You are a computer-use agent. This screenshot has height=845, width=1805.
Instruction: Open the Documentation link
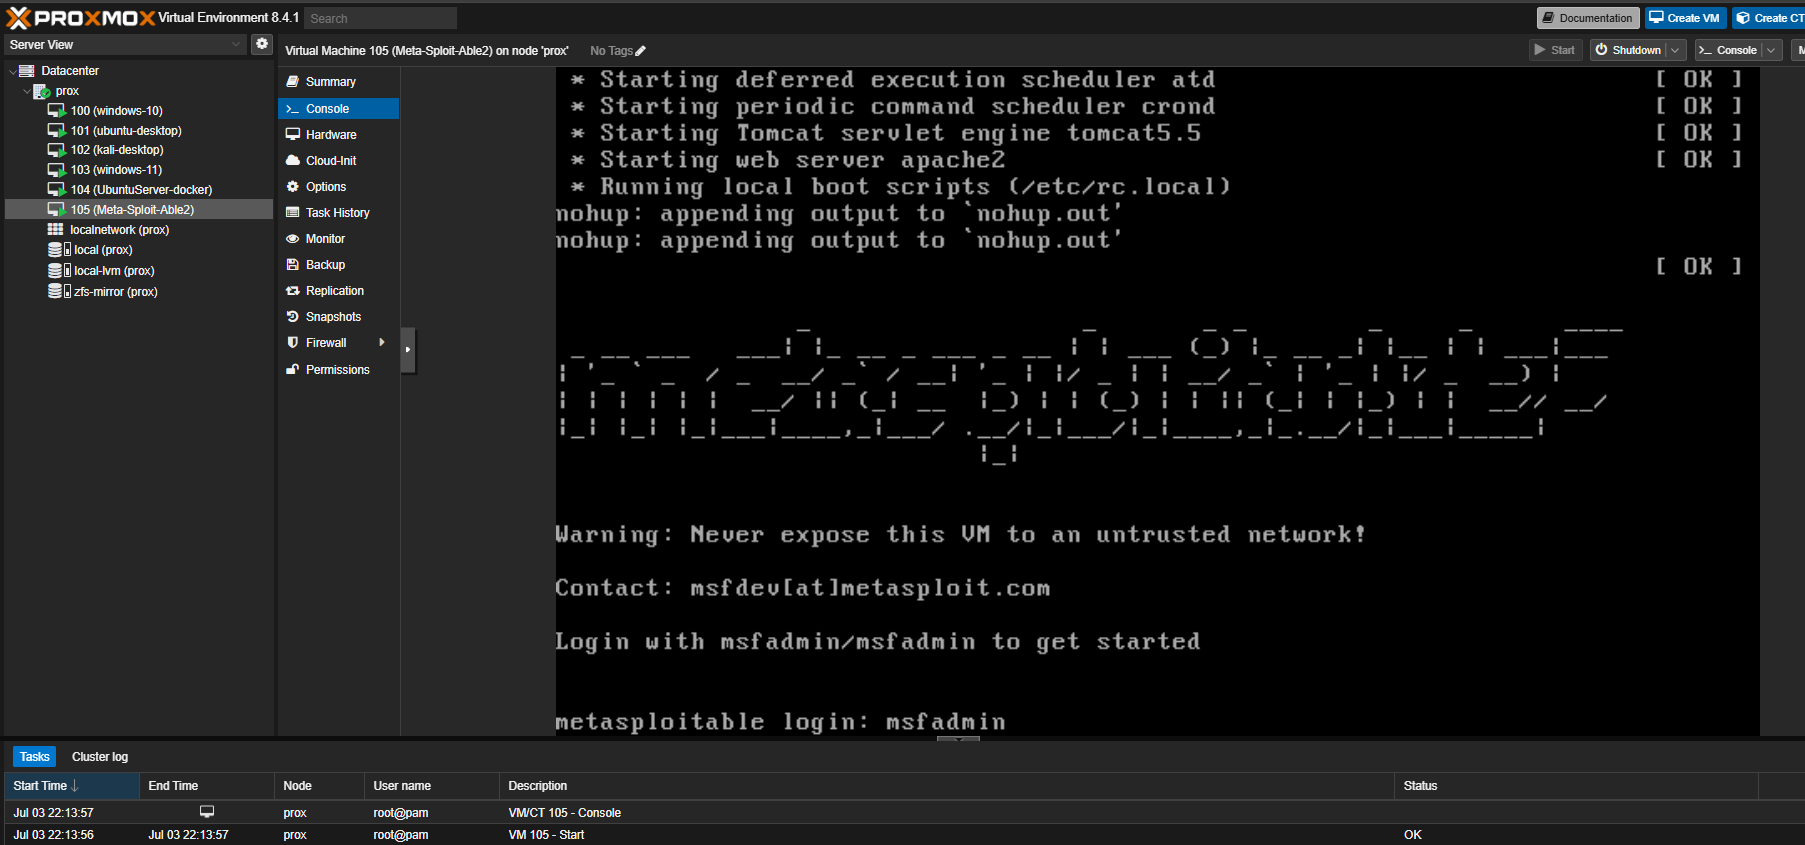click(x=1587, y=18)
